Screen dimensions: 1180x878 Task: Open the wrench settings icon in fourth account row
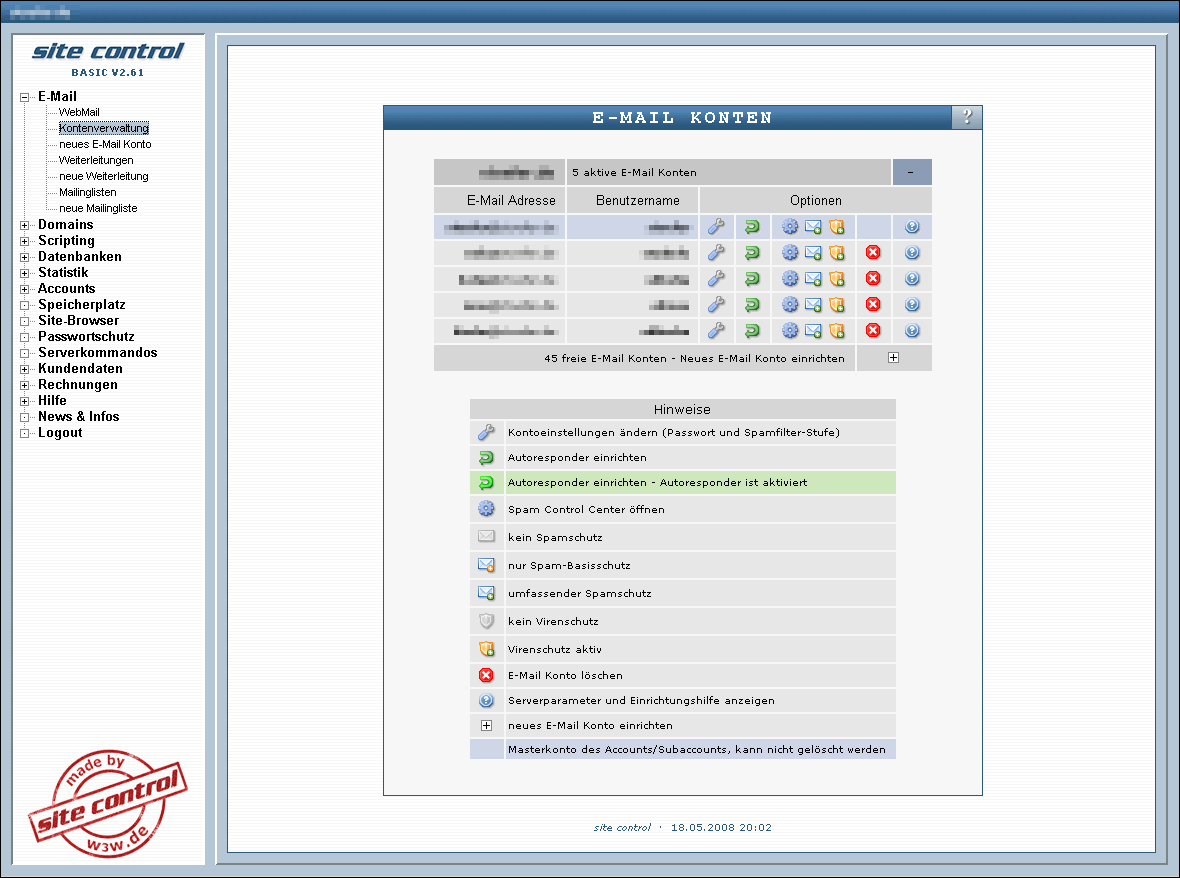(716, 305)
